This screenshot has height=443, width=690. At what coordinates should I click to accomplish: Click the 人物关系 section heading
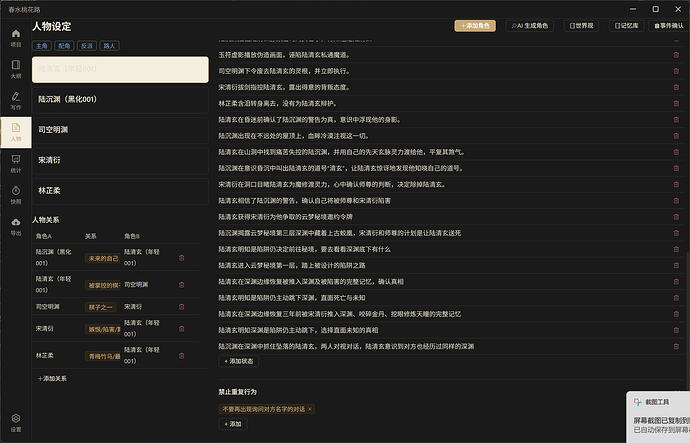click(46, 220)
